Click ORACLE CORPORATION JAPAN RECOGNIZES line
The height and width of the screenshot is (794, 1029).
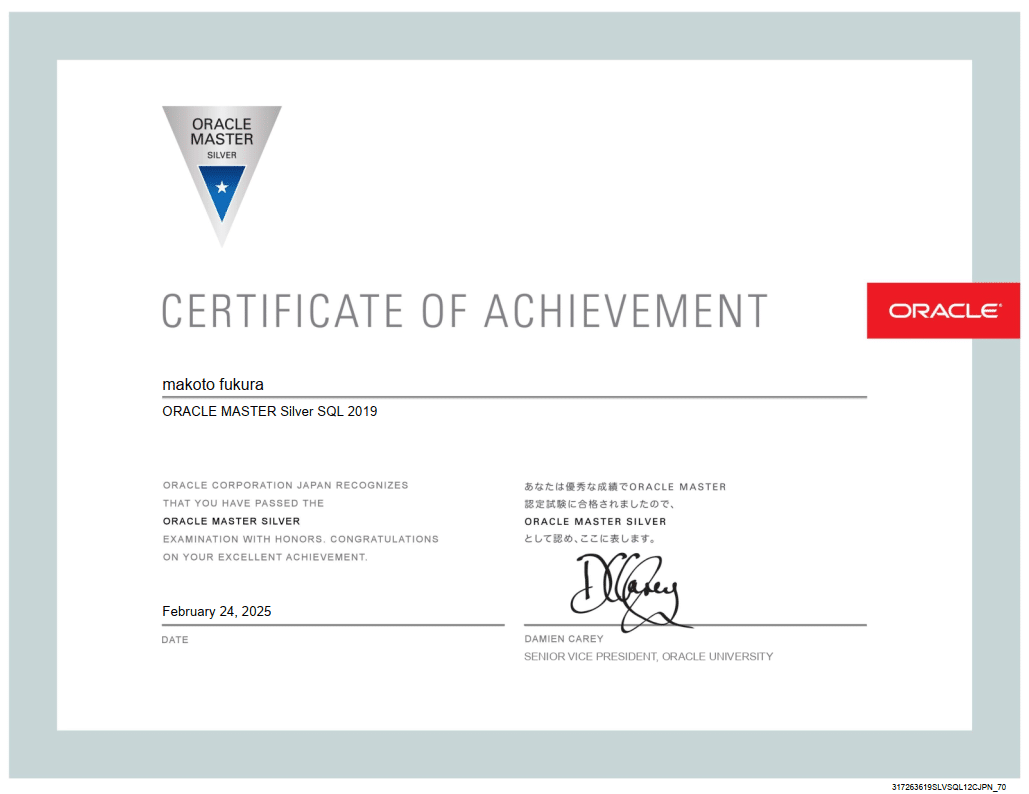[x=285, y=485]
